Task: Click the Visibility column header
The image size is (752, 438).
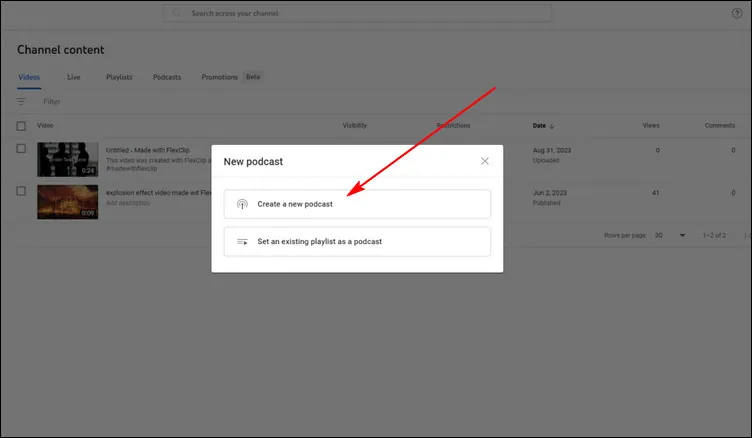Action: point(354,126)
